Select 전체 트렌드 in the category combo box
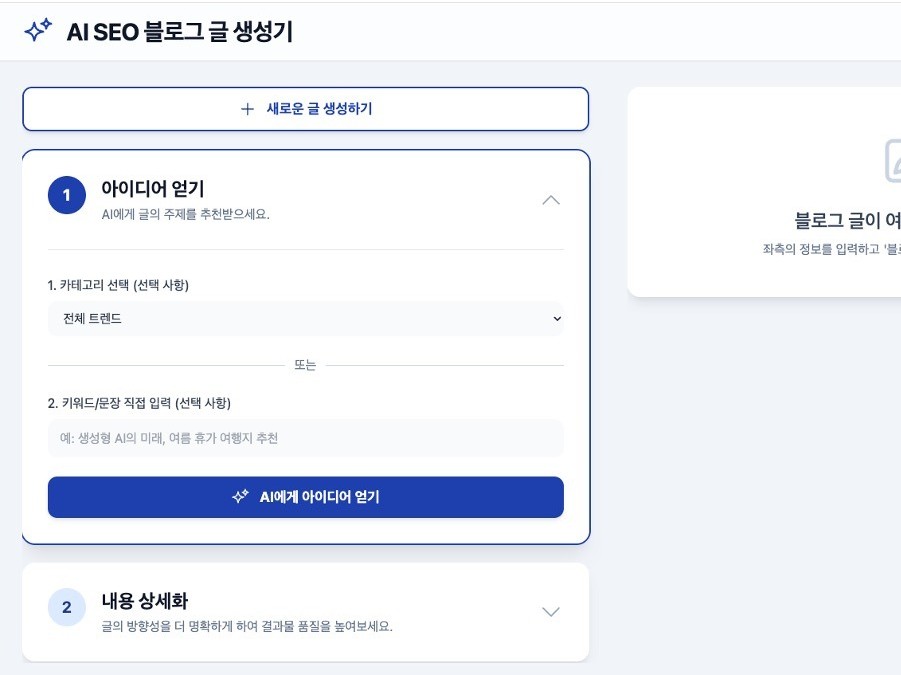Screen dimensions: 901x675 point(305,318)
